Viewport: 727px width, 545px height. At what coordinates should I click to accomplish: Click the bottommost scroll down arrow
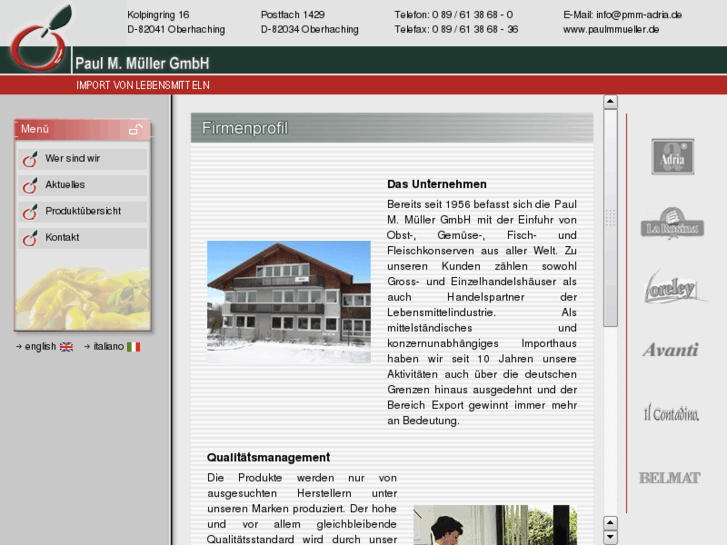[610, 537]
